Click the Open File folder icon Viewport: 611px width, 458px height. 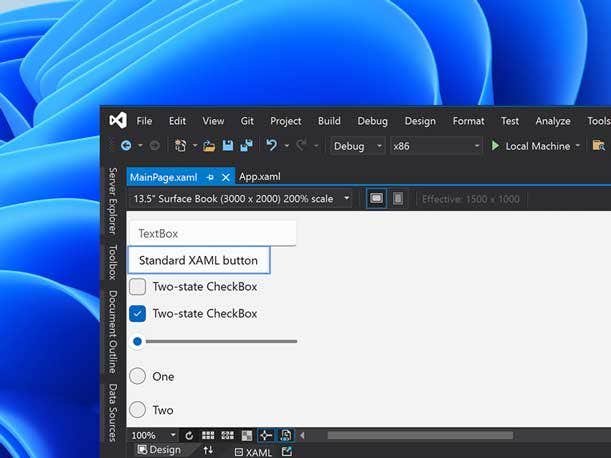pyautogui.click(x=209, y=146)
